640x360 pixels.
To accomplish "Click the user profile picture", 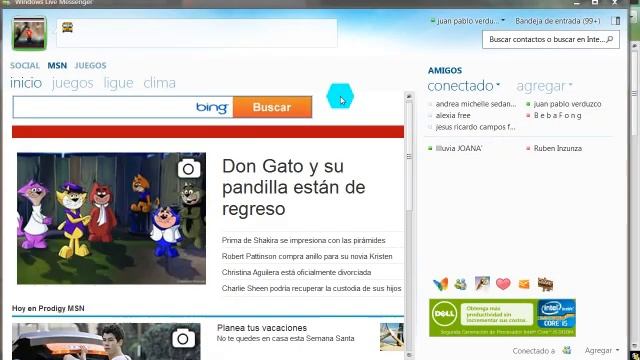I will pos(29,33).
